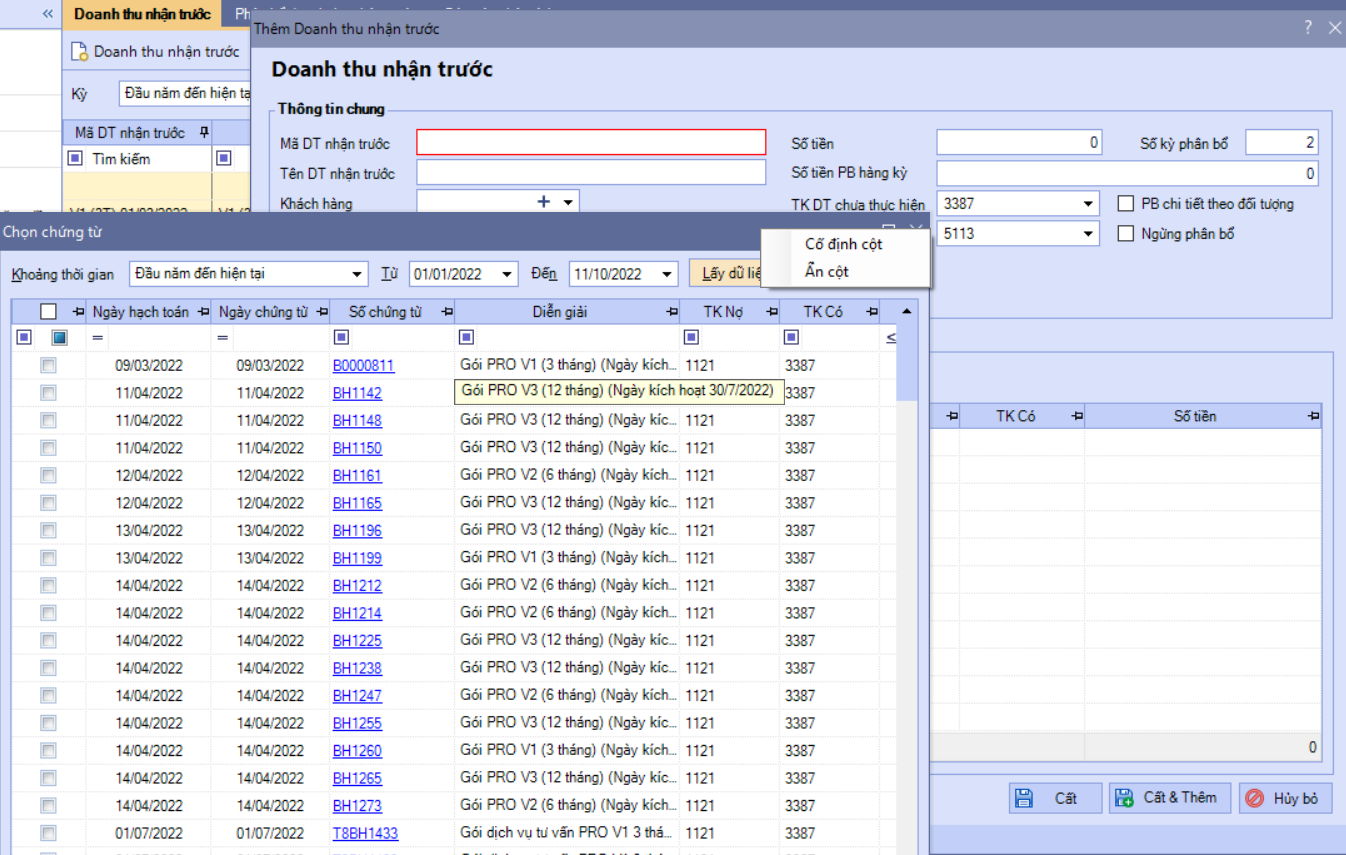This screenshot has width=1346, height=855.
Task: Pin the TK Có column in voucher list
Action: tap(872, 312)
